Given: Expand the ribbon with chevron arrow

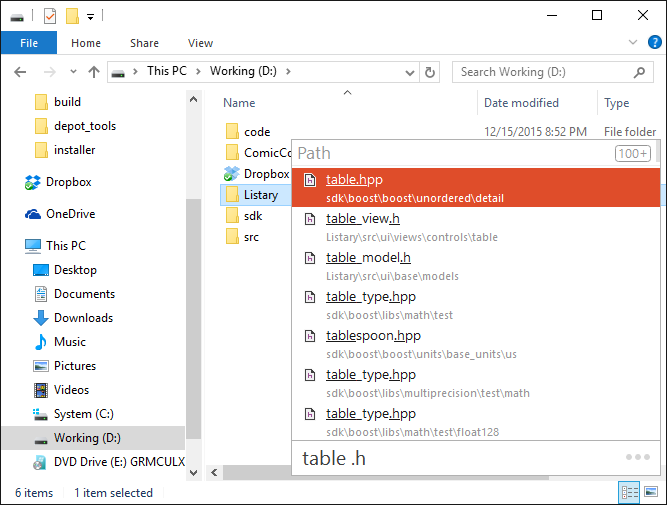Looking at the screenshot, I should pos(633,43).
